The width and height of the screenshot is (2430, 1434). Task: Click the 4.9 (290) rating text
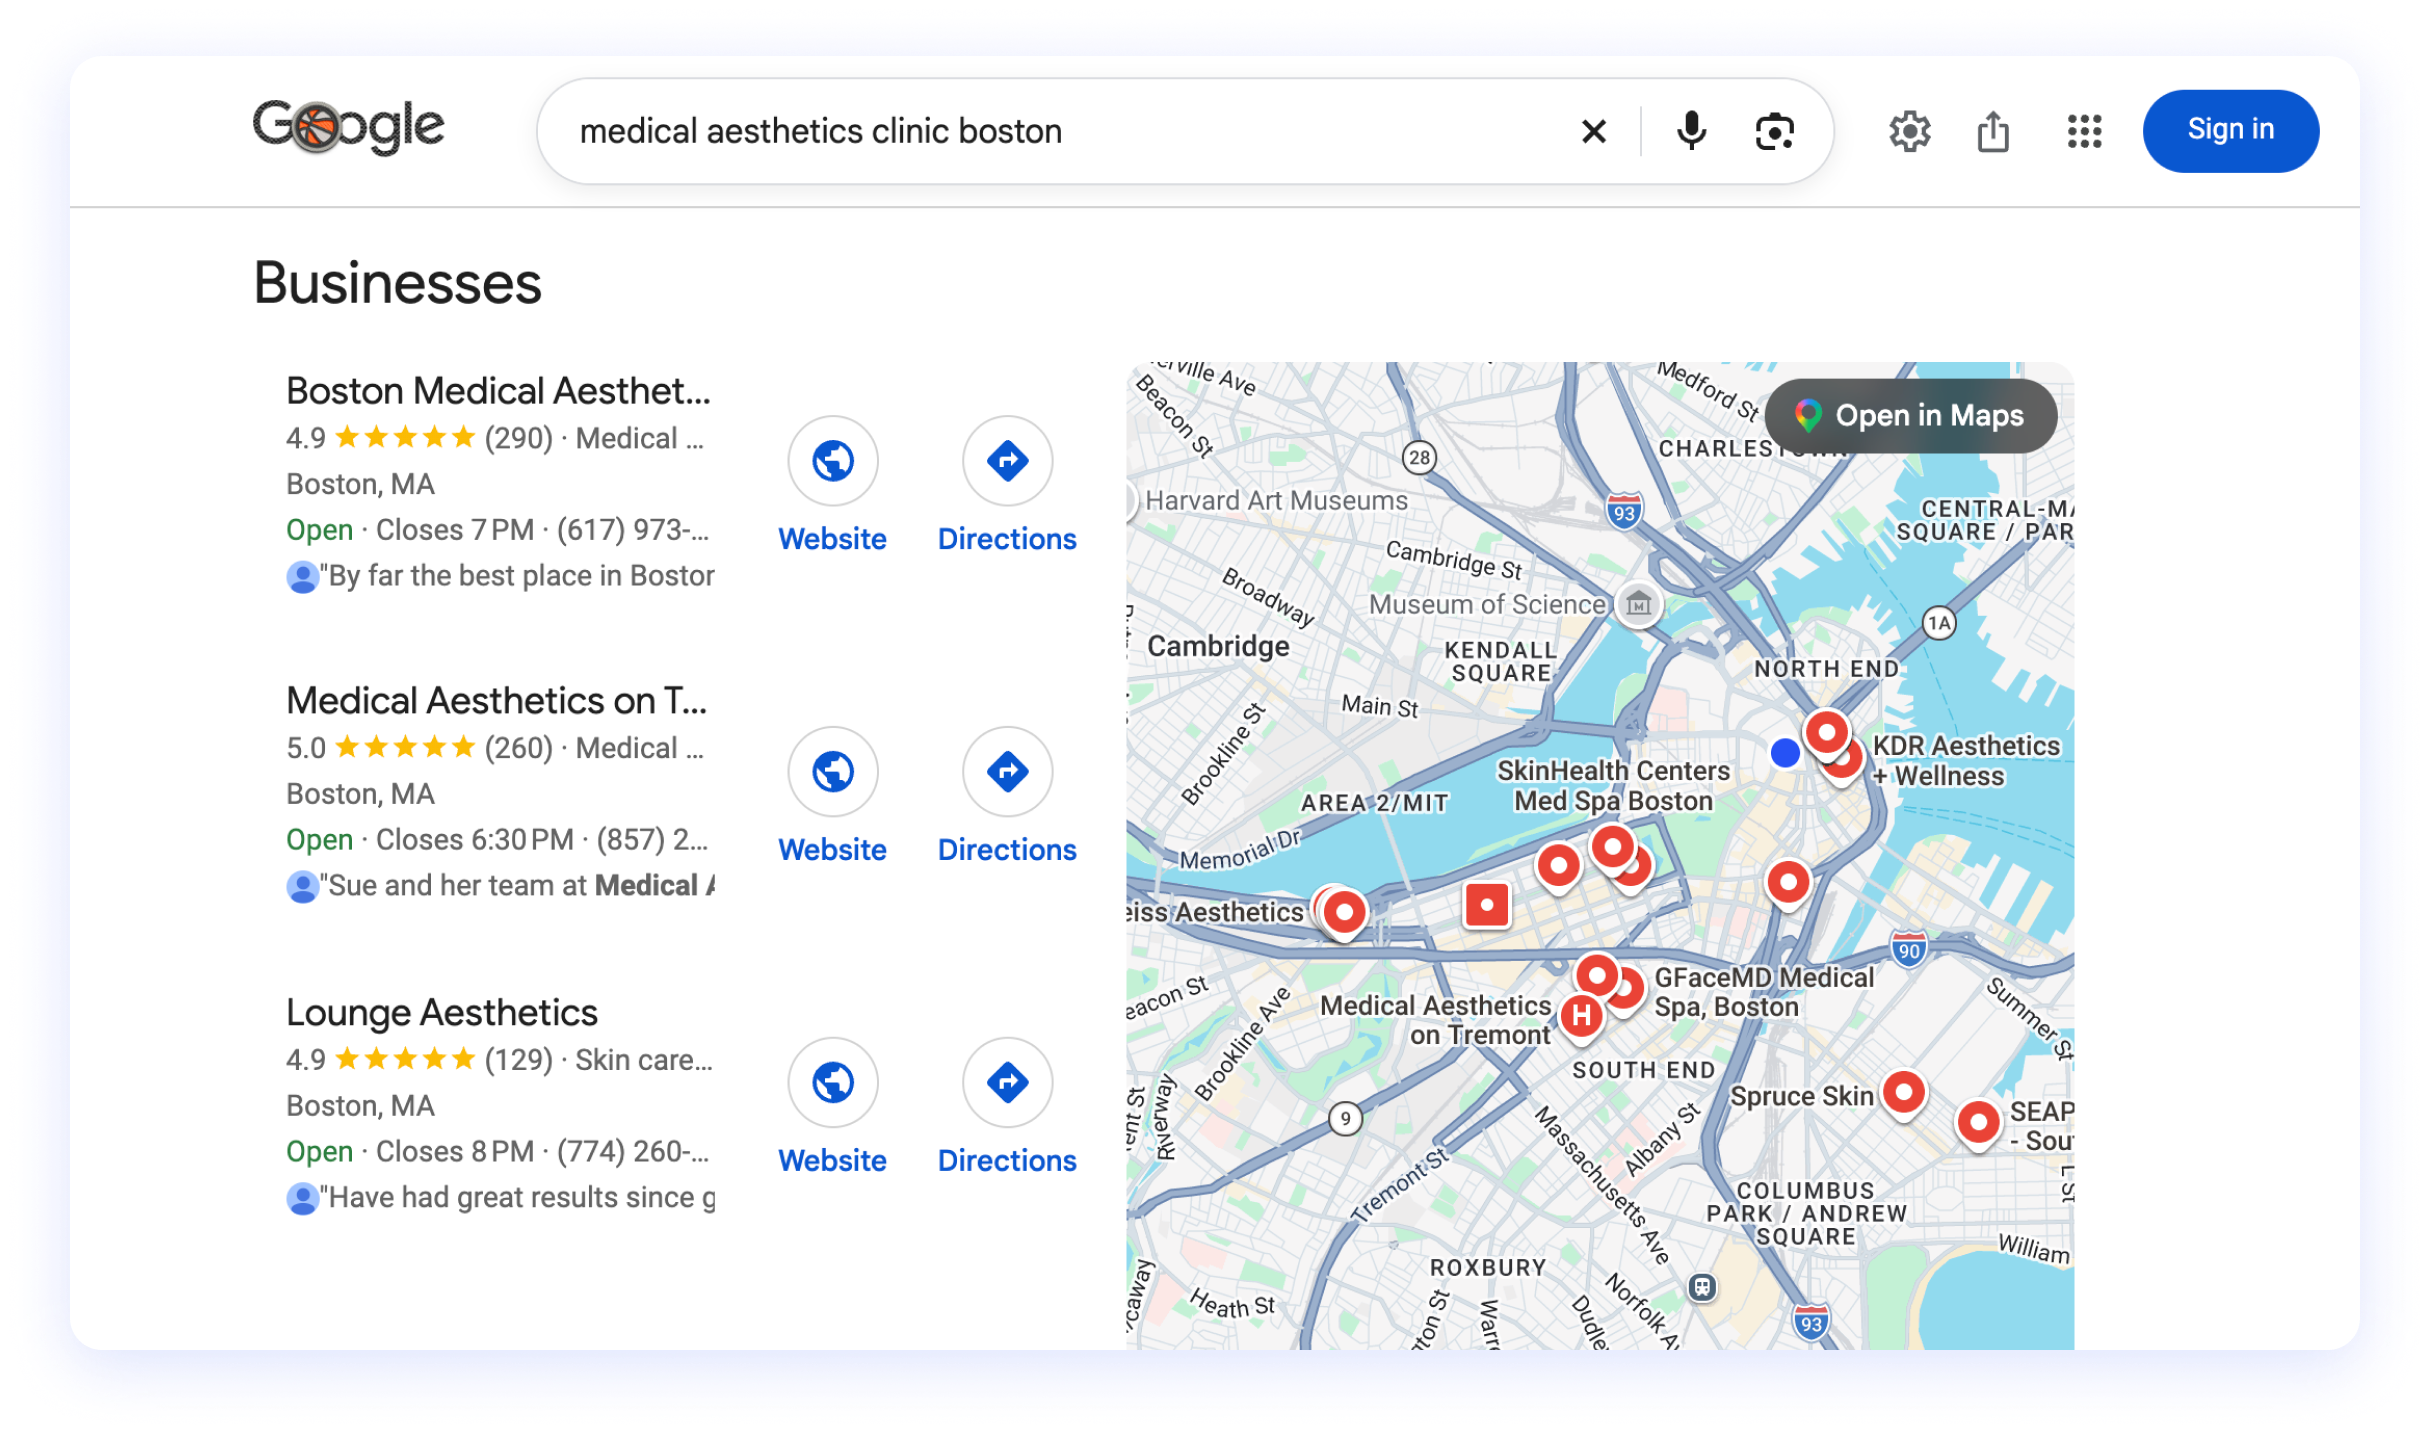coord(419,438)
